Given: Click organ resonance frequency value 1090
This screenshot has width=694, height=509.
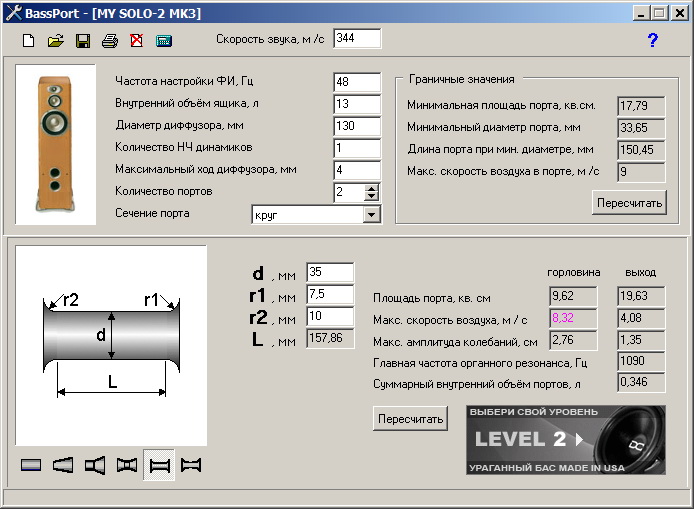Looking at the screenshot, I should point(641,361).
